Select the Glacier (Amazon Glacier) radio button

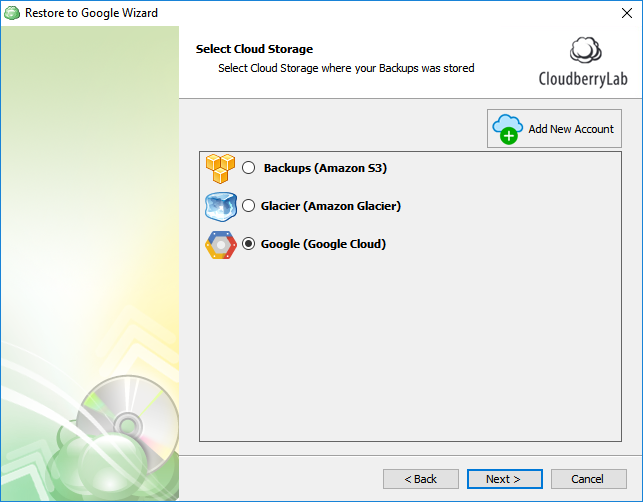point(249,205)
